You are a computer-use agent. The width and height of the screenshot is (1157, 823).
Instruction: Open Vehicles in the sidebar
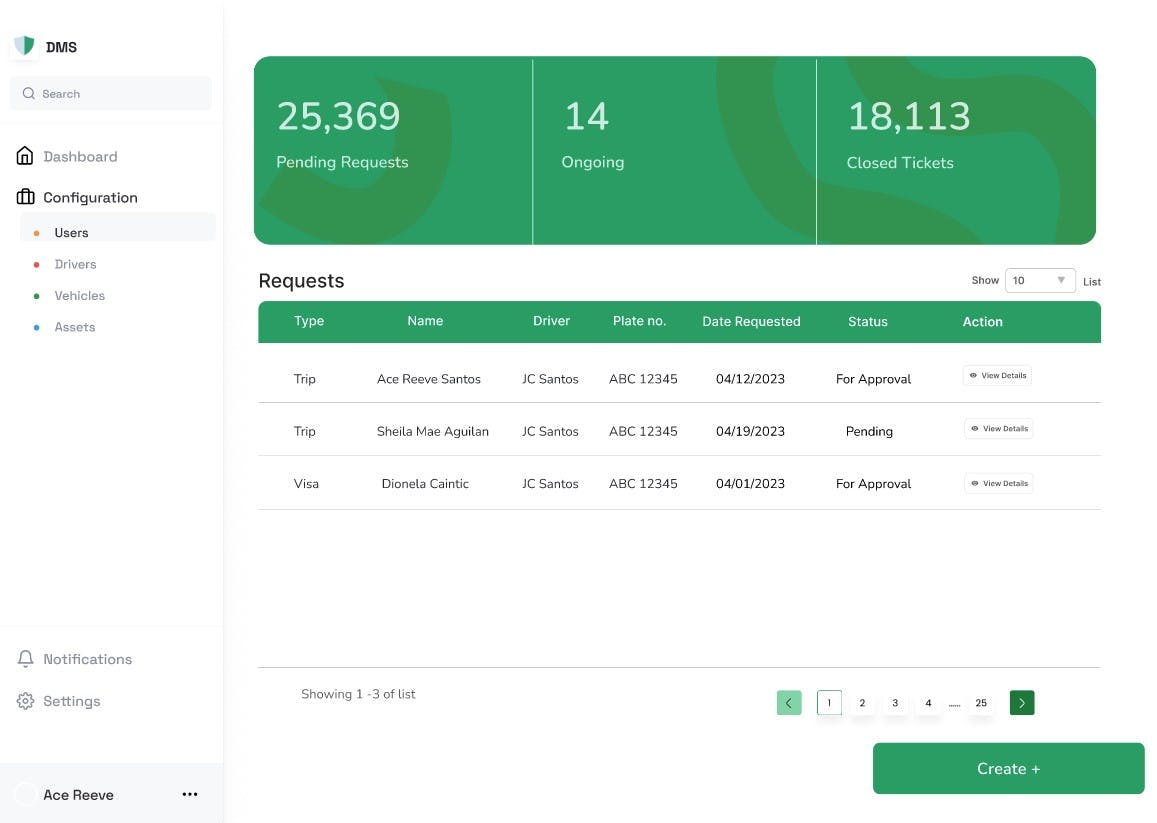(x=79, y=296)
